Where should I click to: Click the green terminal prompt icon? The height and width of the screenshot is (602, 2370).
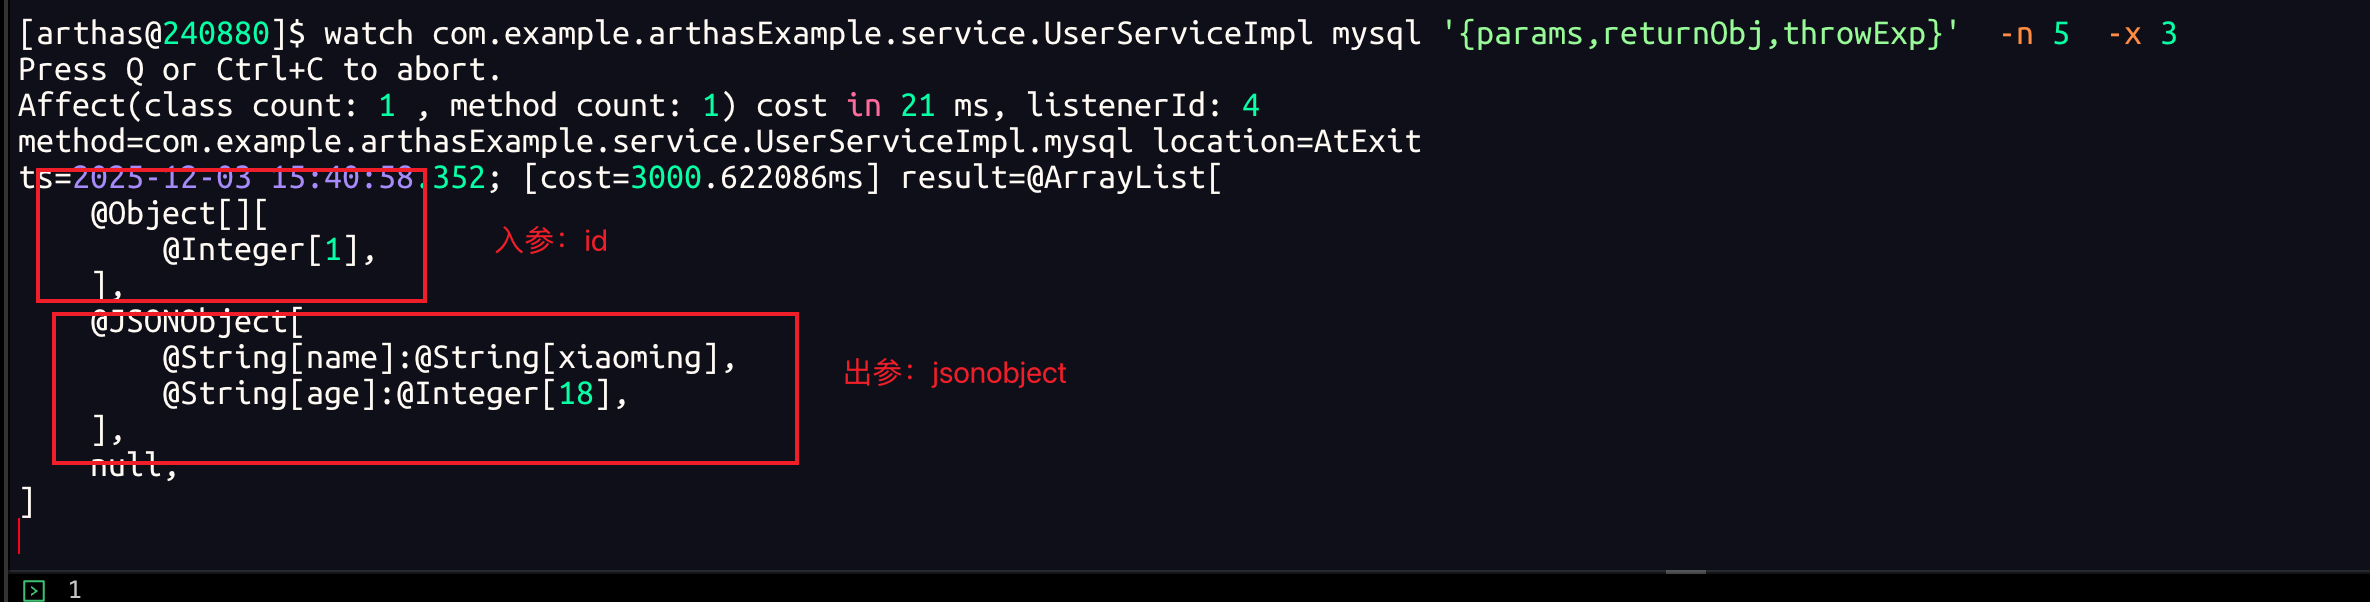coord(34,590)
